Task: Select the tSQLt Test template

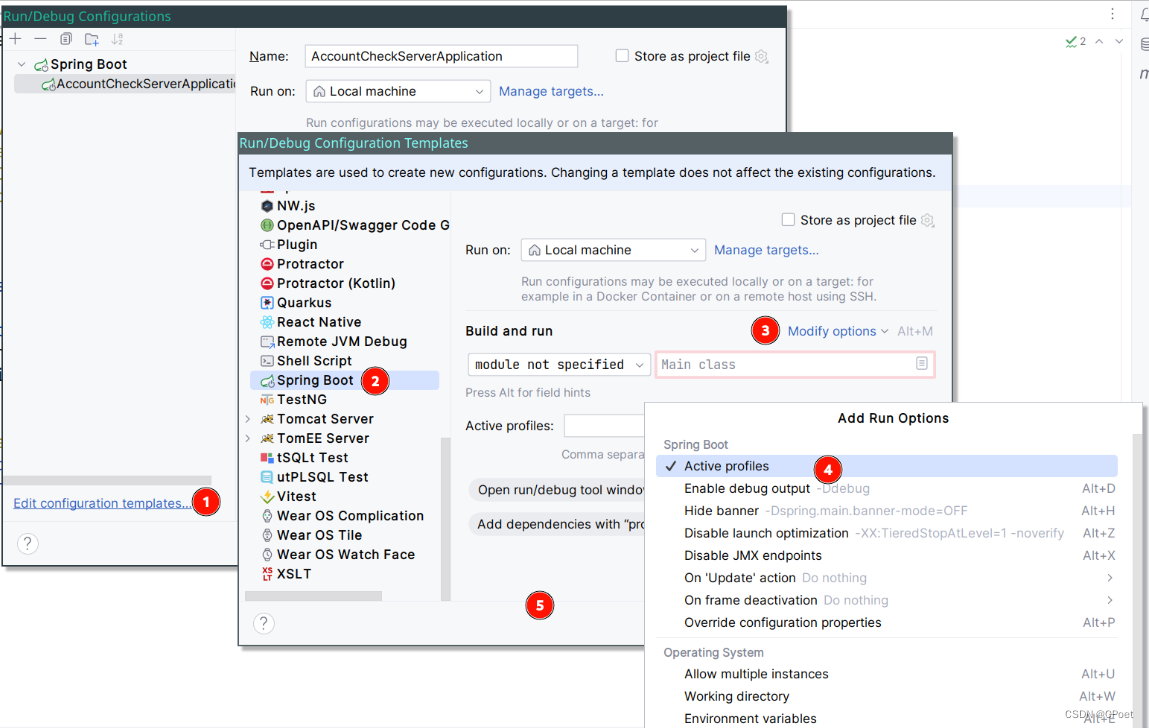Action: coord(304,457)
